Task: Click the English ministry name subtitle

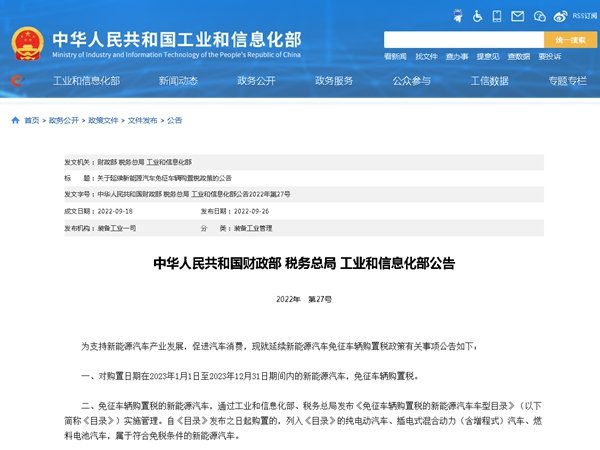Action: (x=176, y=55)
